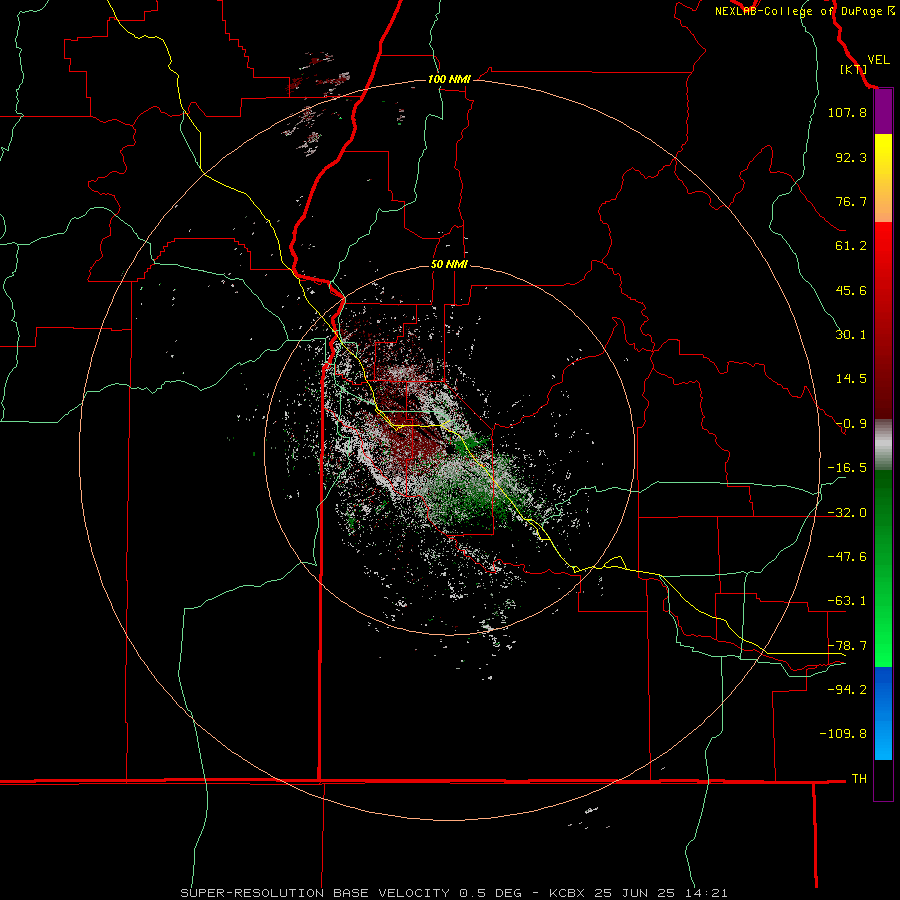Pick the black TH box on the scale

(883, 779)
